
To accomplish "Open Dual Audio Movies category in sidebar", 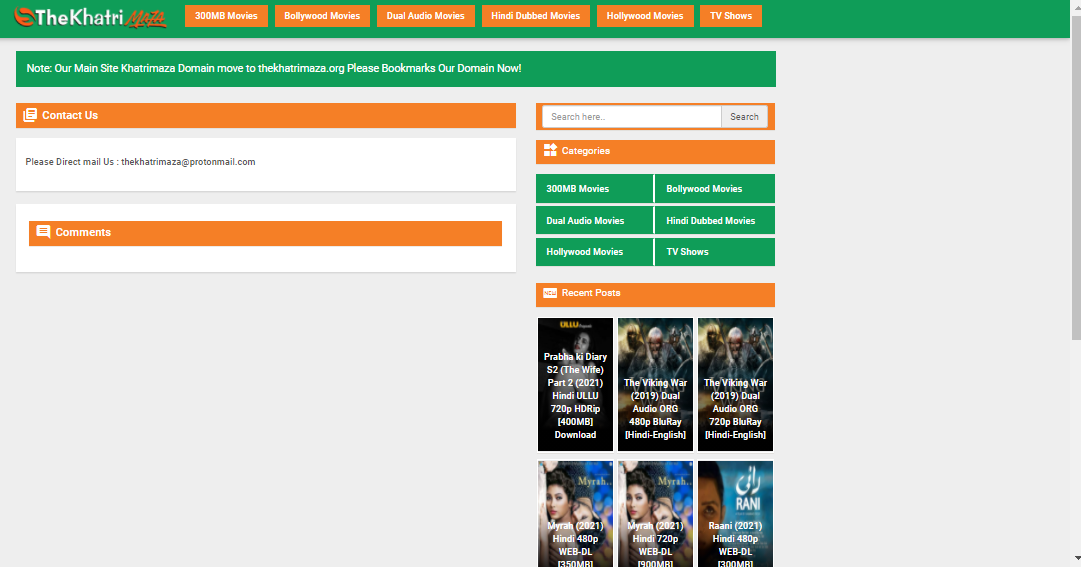I will point(594,220).
